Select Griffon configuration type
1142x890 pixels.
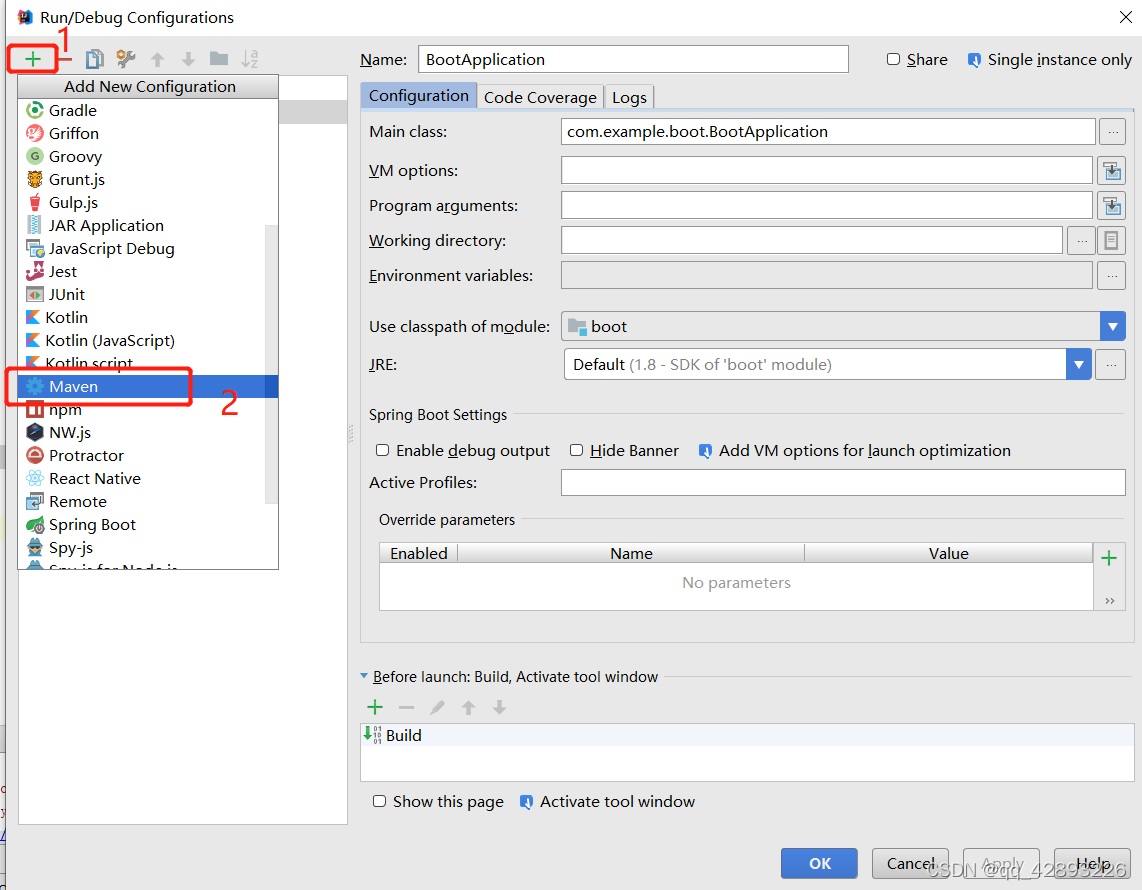pos(148,133)
